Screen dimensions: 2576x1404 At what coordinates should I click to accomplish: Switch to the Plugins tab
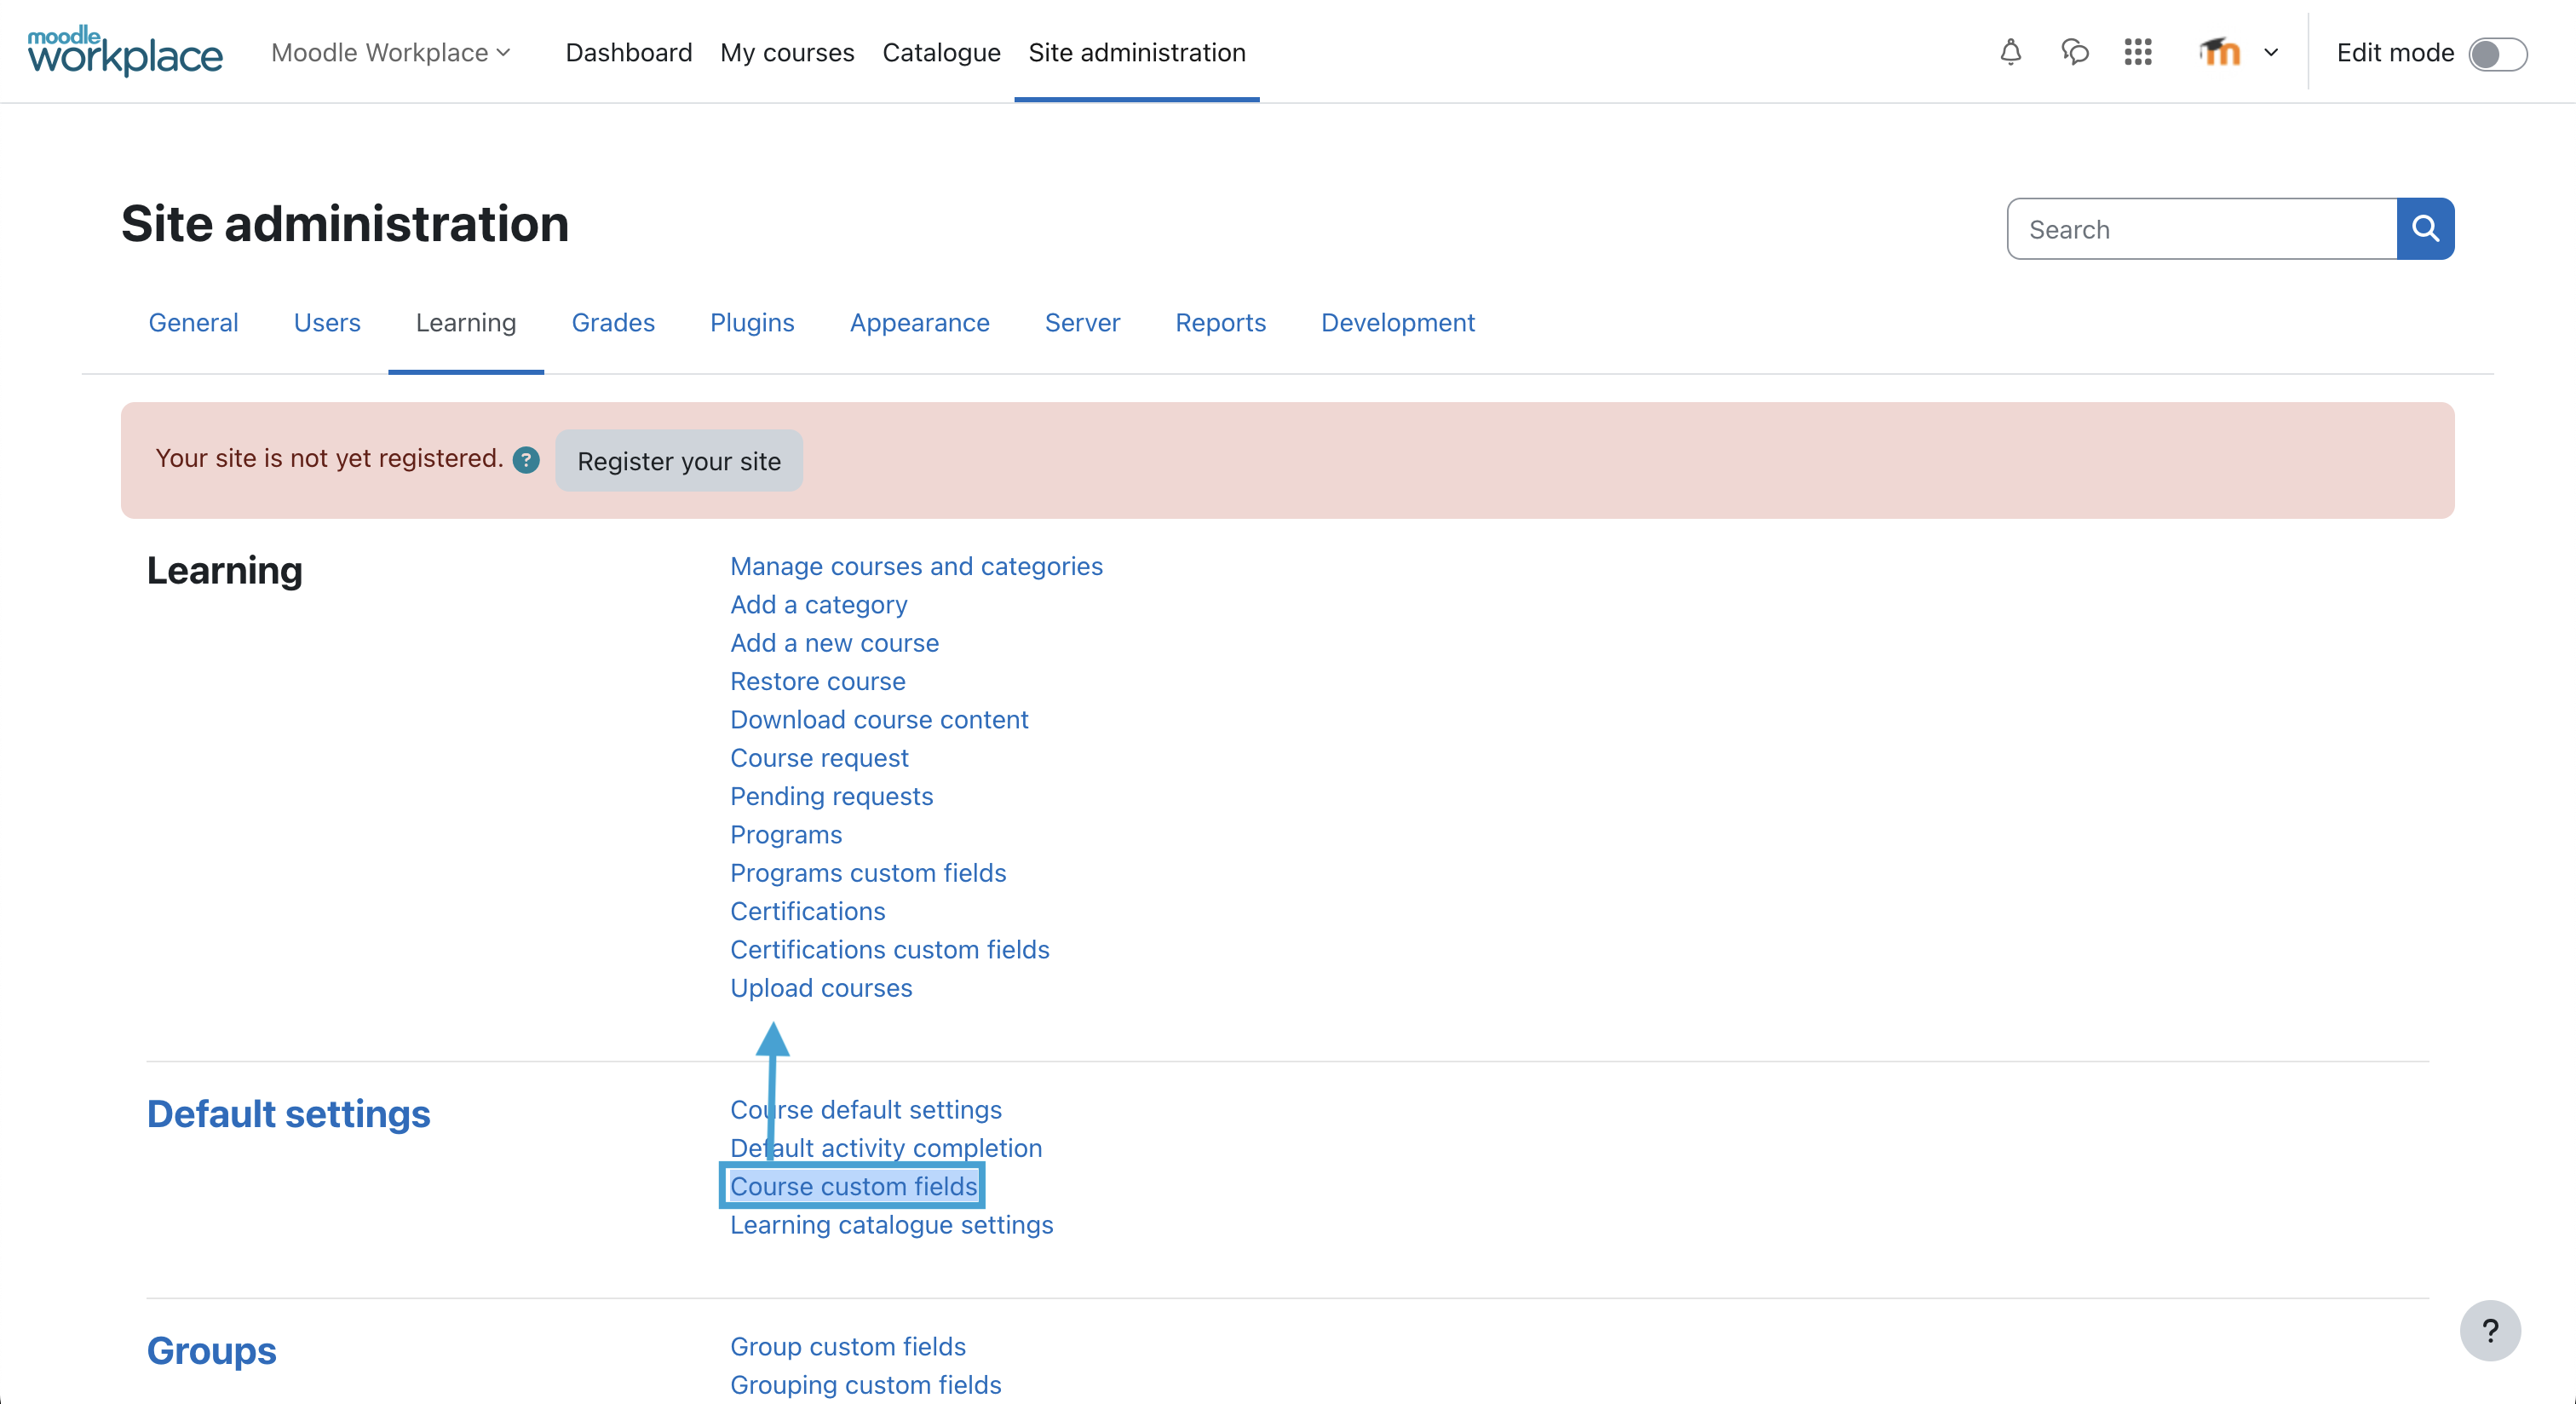point(752,322)
